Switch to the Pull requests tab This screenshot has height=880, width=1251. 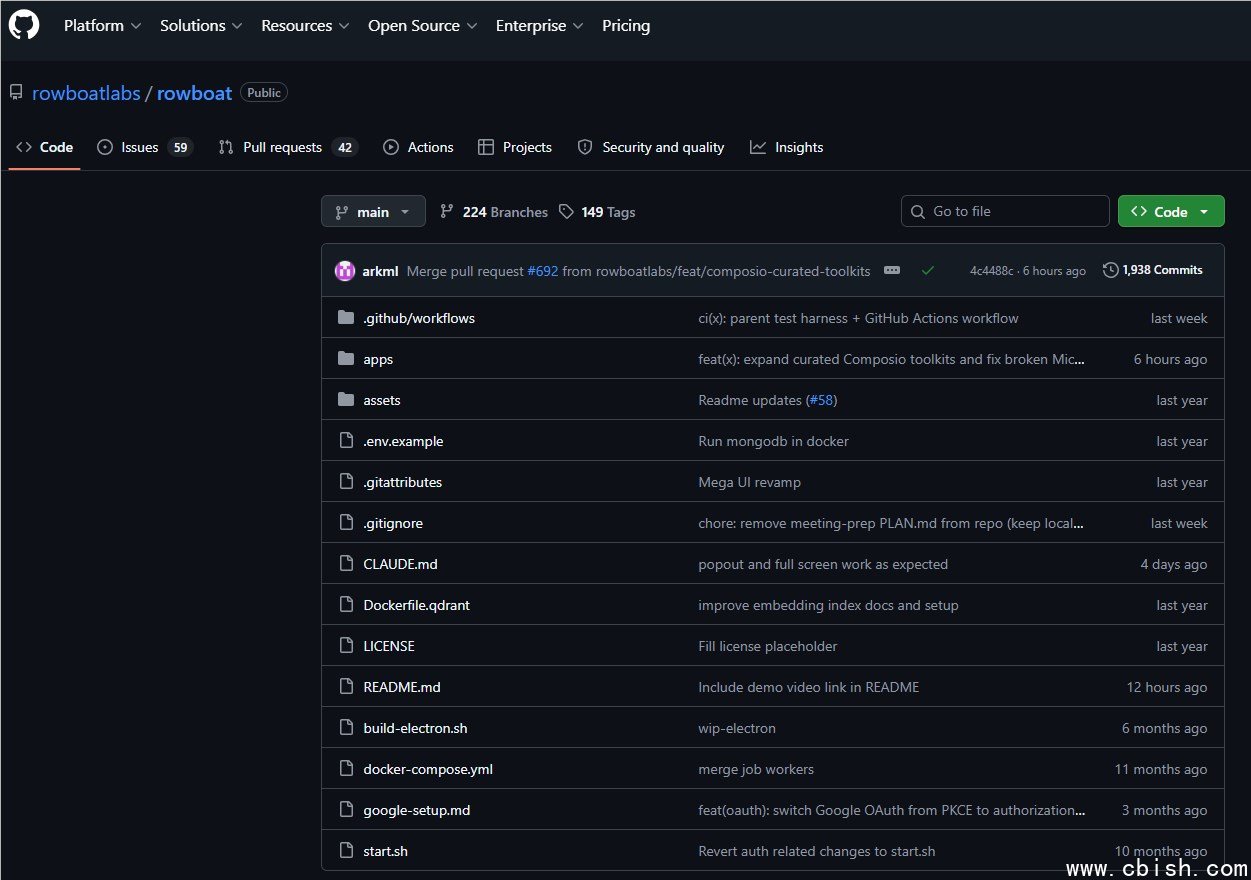[x=288, y=147]
